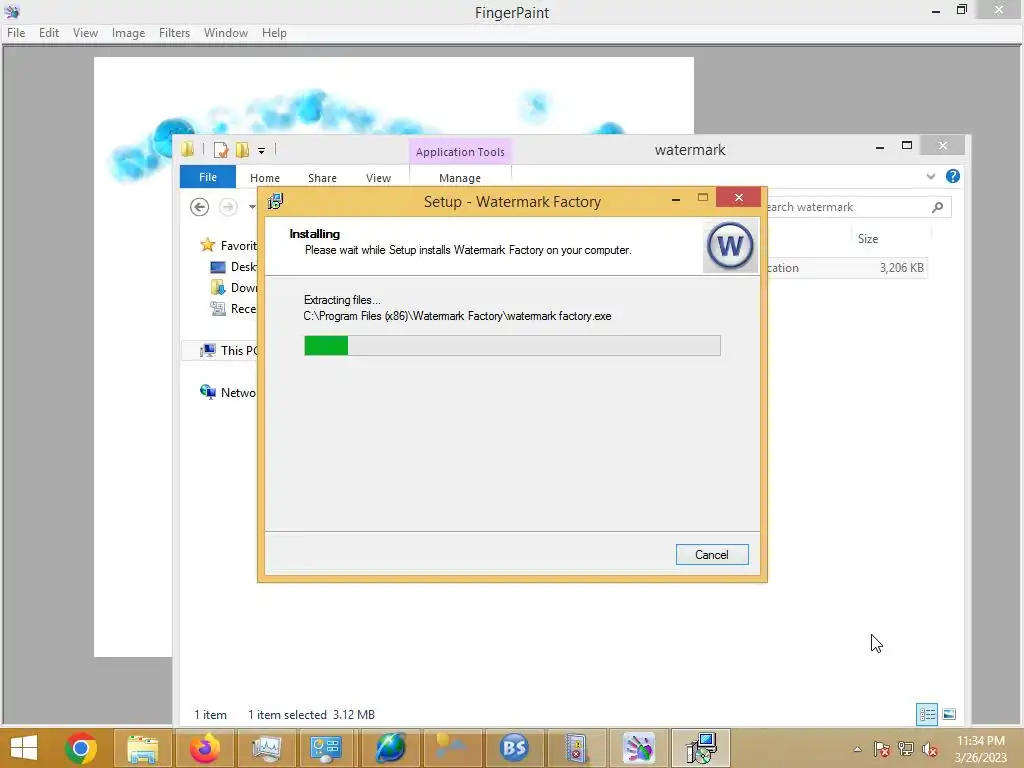Image resolution: width=1024 pixels, height=768 pixels.
Task: Open FingerPaint File menu
Action: coord(16,33)
